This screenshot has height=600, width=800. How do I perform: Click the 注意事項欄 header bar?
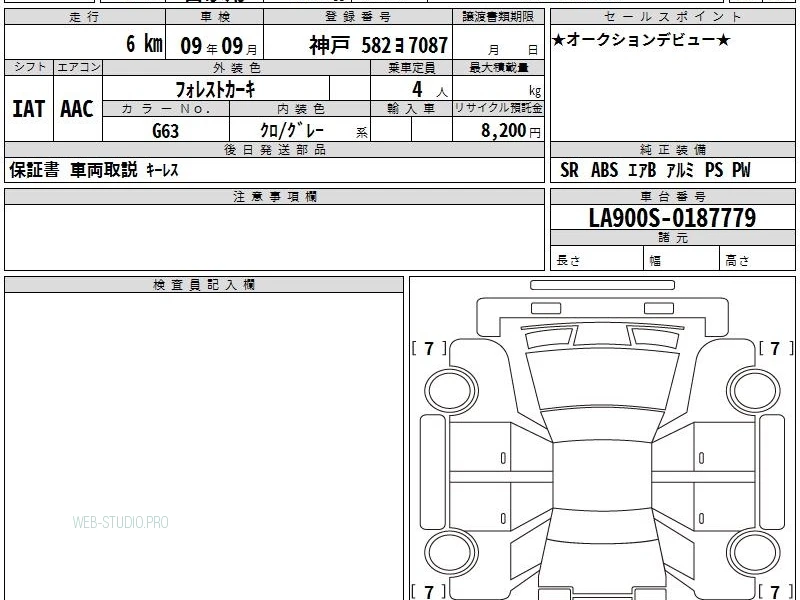click(274, 196)
